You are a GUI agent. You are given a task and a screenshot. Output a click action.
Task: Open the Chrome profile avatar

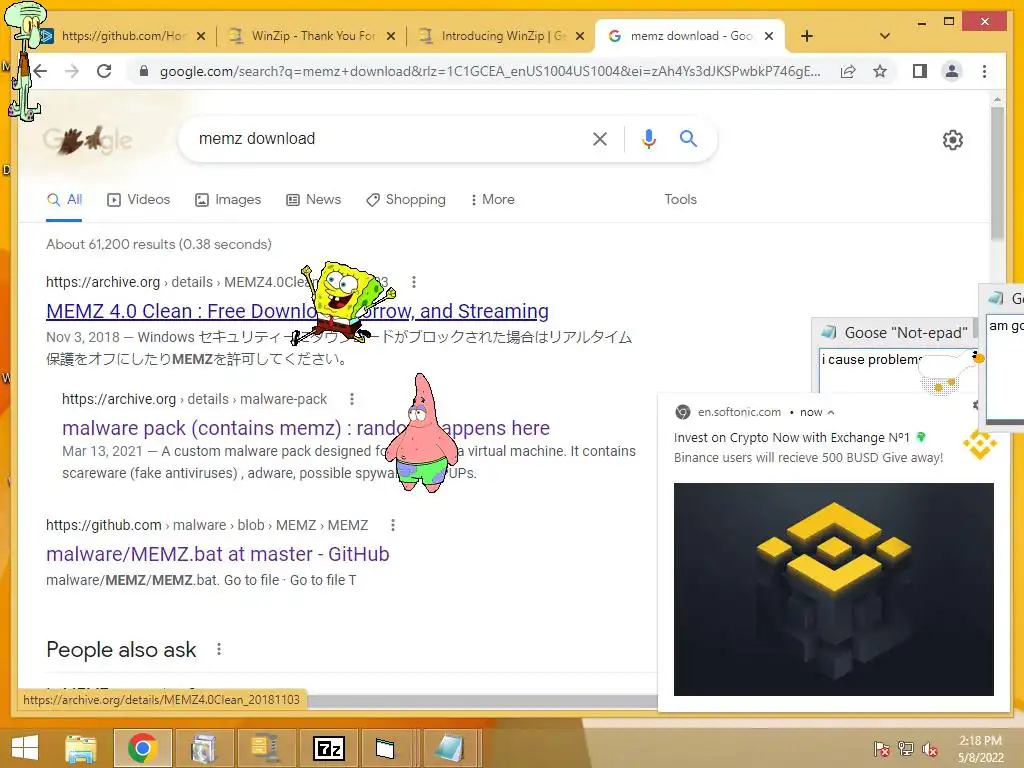952,71
